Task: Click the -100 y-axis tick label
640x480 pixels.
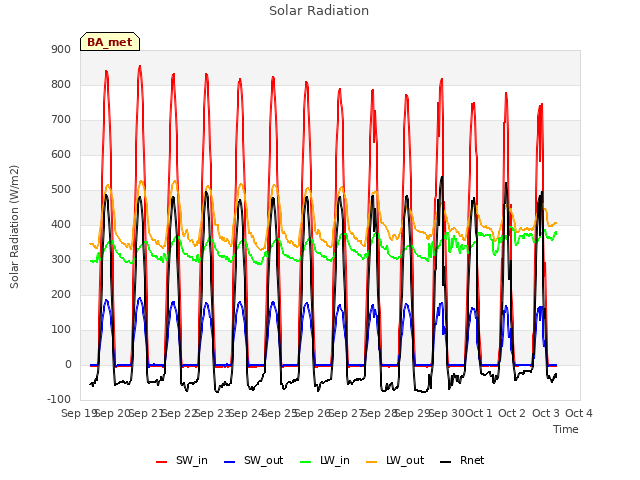Action: (x=59, y=399)
